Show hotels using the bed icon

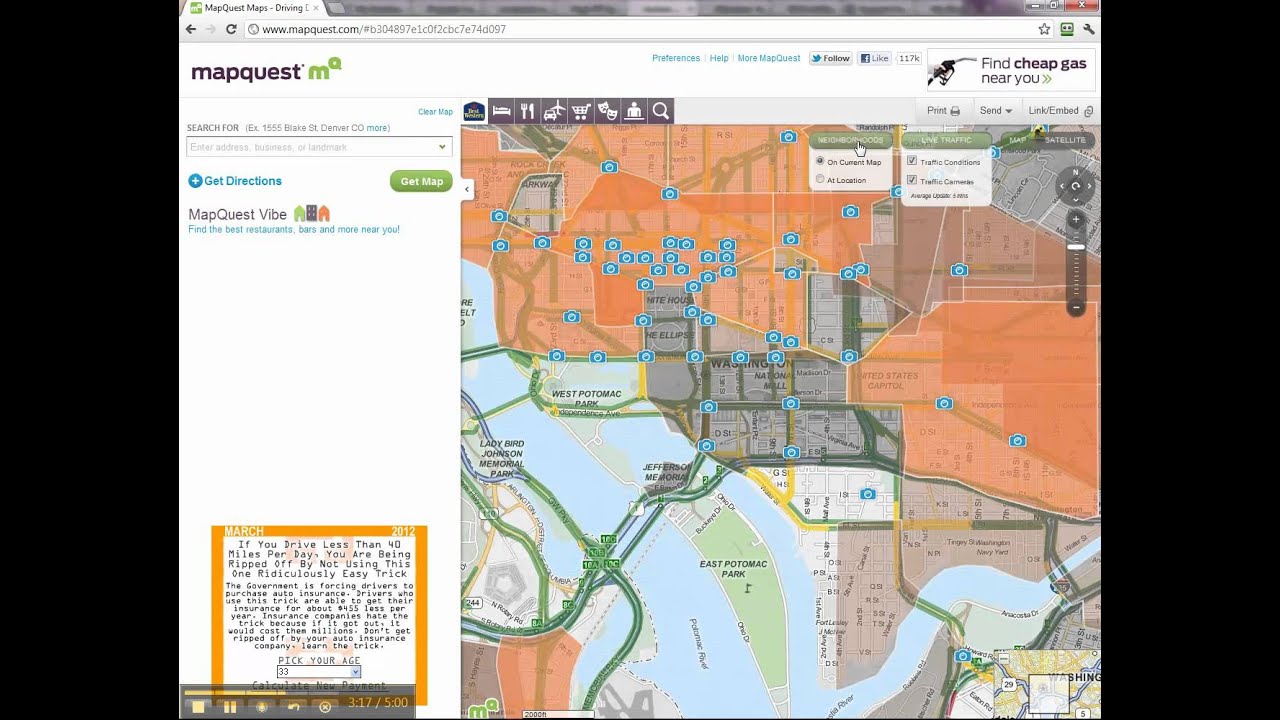coord(502,111)
